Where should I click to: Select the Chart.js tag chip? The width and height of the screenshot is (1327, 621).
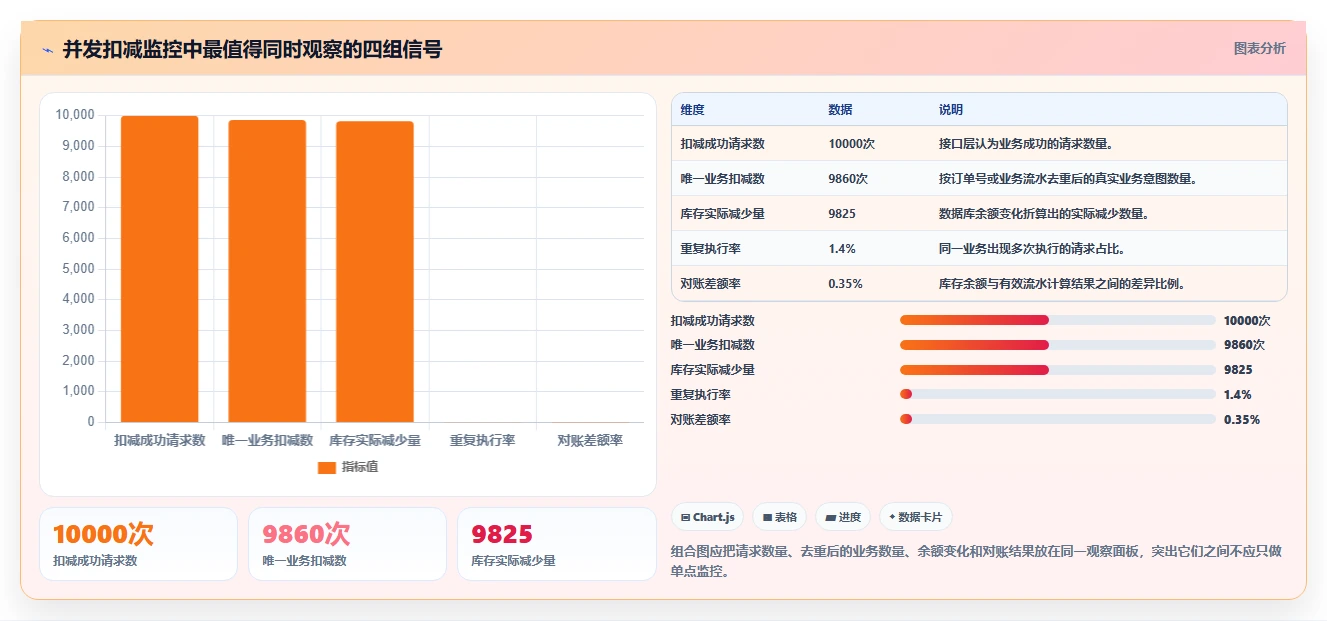tap(707, 517)
